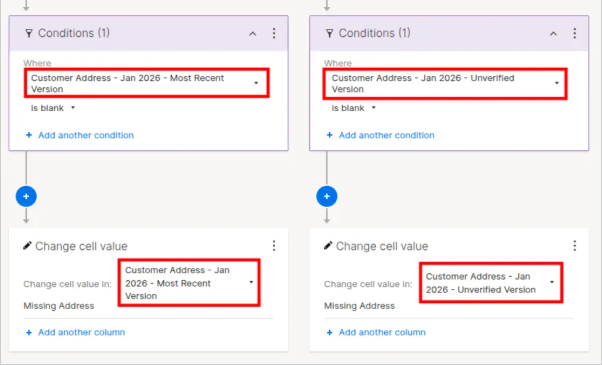Image resolution: width=602 pixels, height=365 pixels.
Task: Click the funnel icon in the right Conditions header
Action: [x=329, y=33]
